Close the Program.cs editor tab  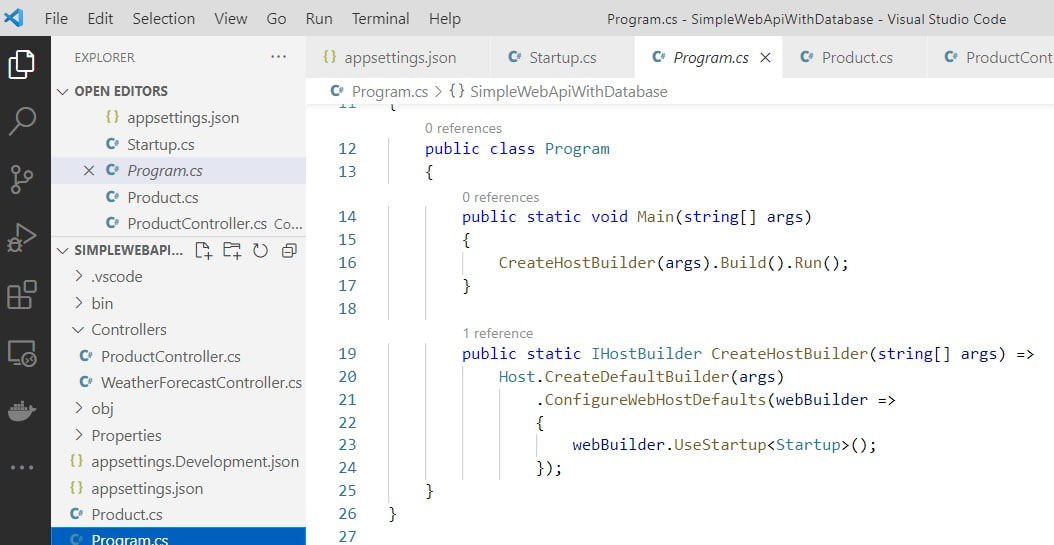tap(765, 58)
